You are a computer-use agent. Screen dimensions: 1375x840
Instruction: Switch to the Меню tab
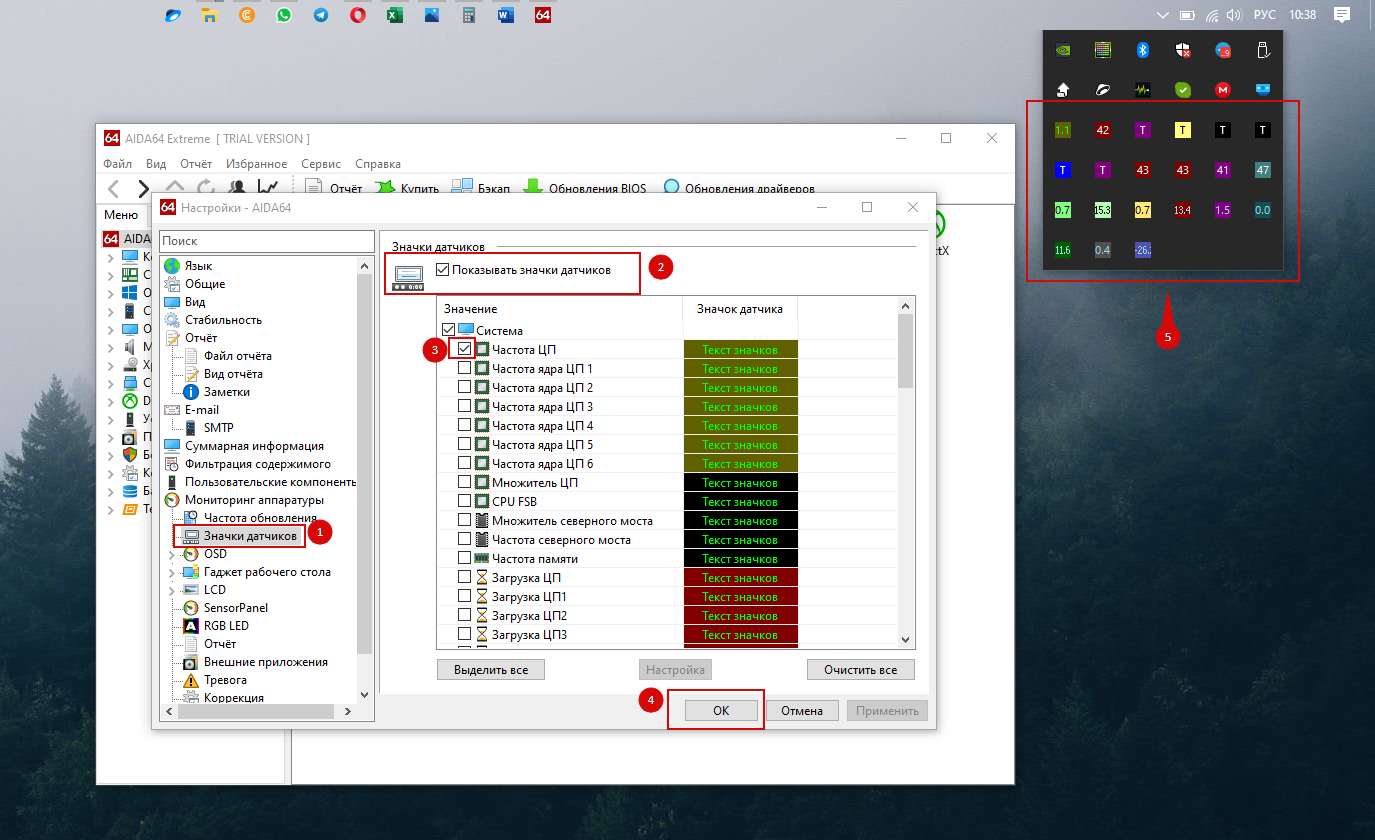[x=121, y=214]
